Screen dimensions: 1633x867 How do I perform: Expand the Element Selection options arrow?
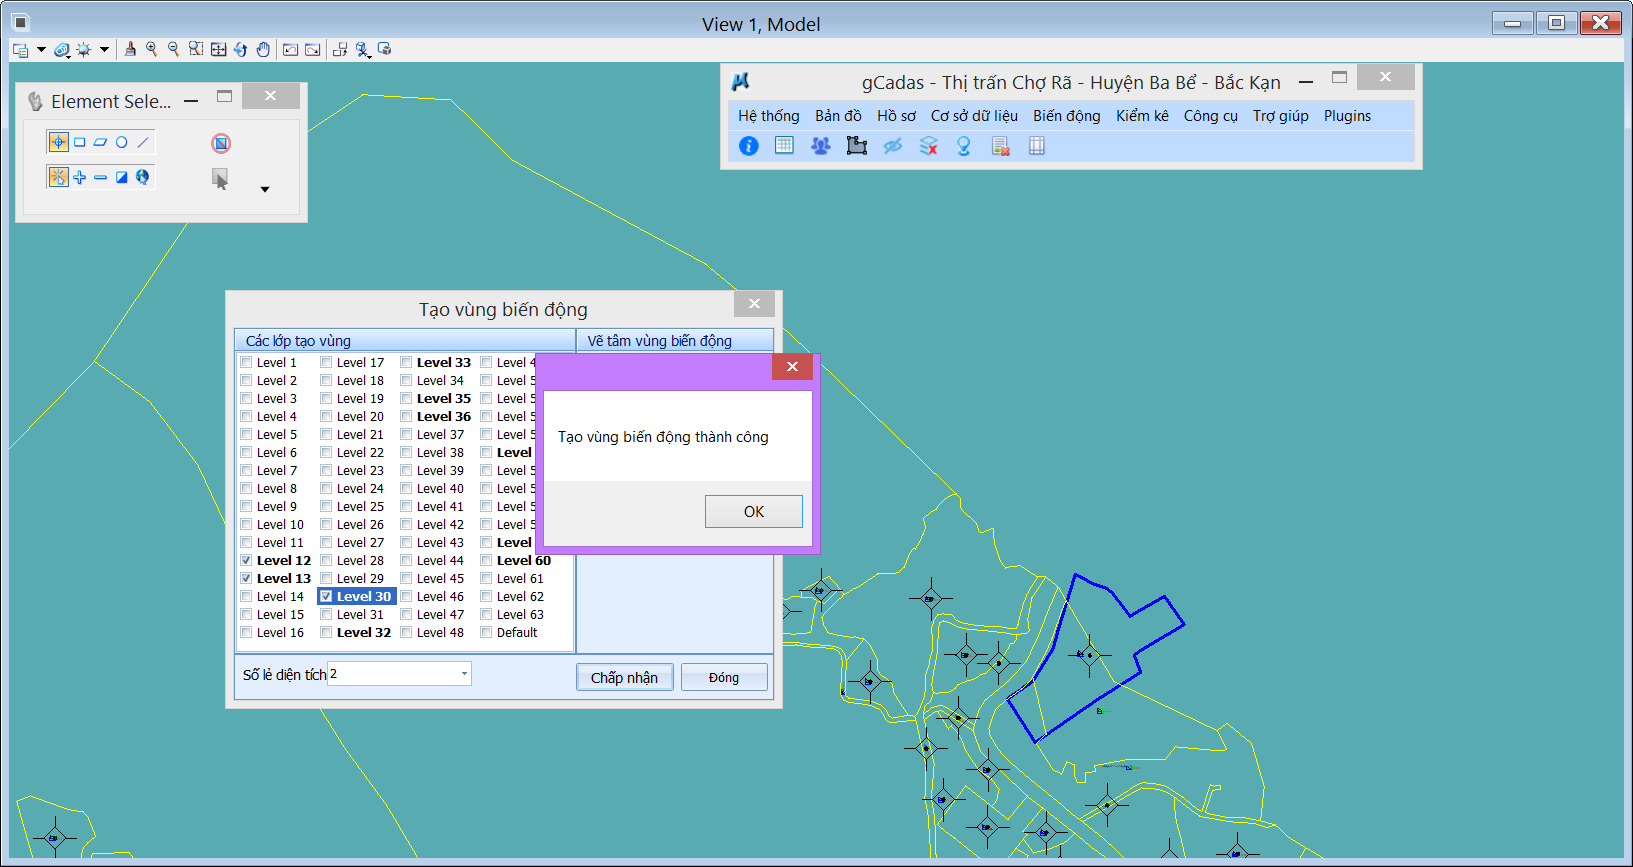tap(265, 189)
